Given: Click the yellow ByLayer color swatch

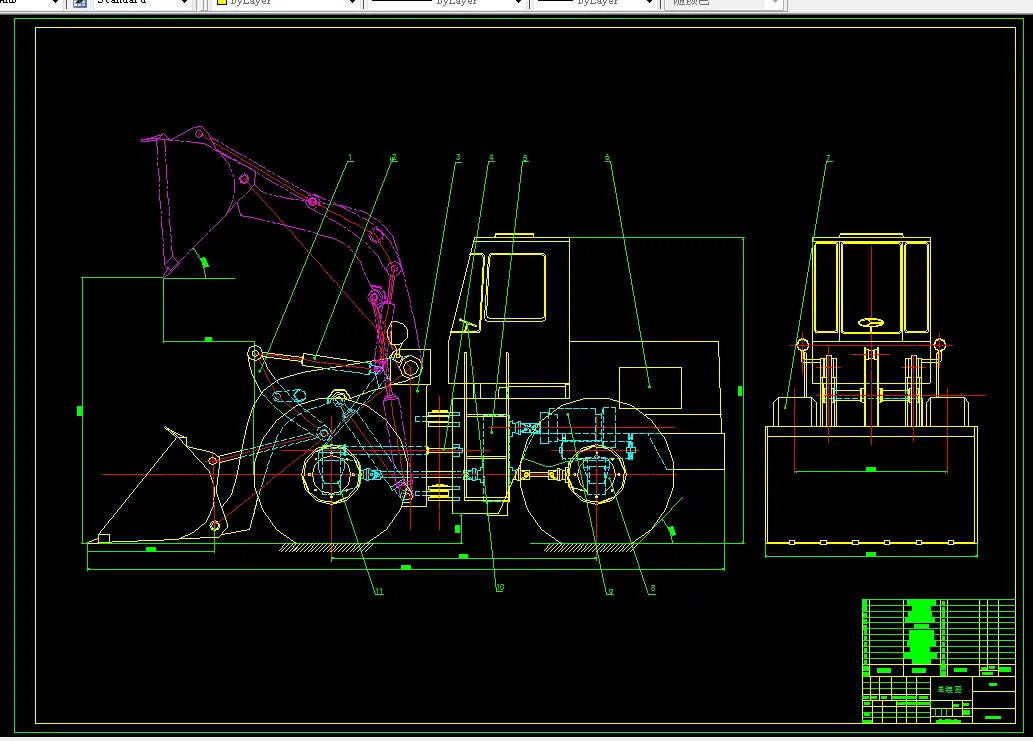Looking at the screenshot, I should click(222, 3).
